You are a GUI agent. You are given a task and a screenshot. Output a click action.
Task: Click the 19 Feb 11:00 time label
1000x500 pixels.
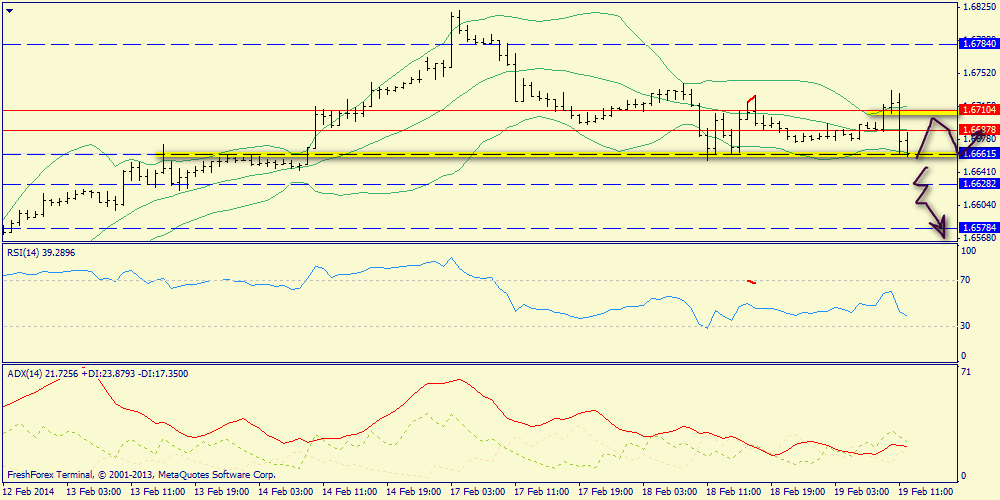click(925, 492)
